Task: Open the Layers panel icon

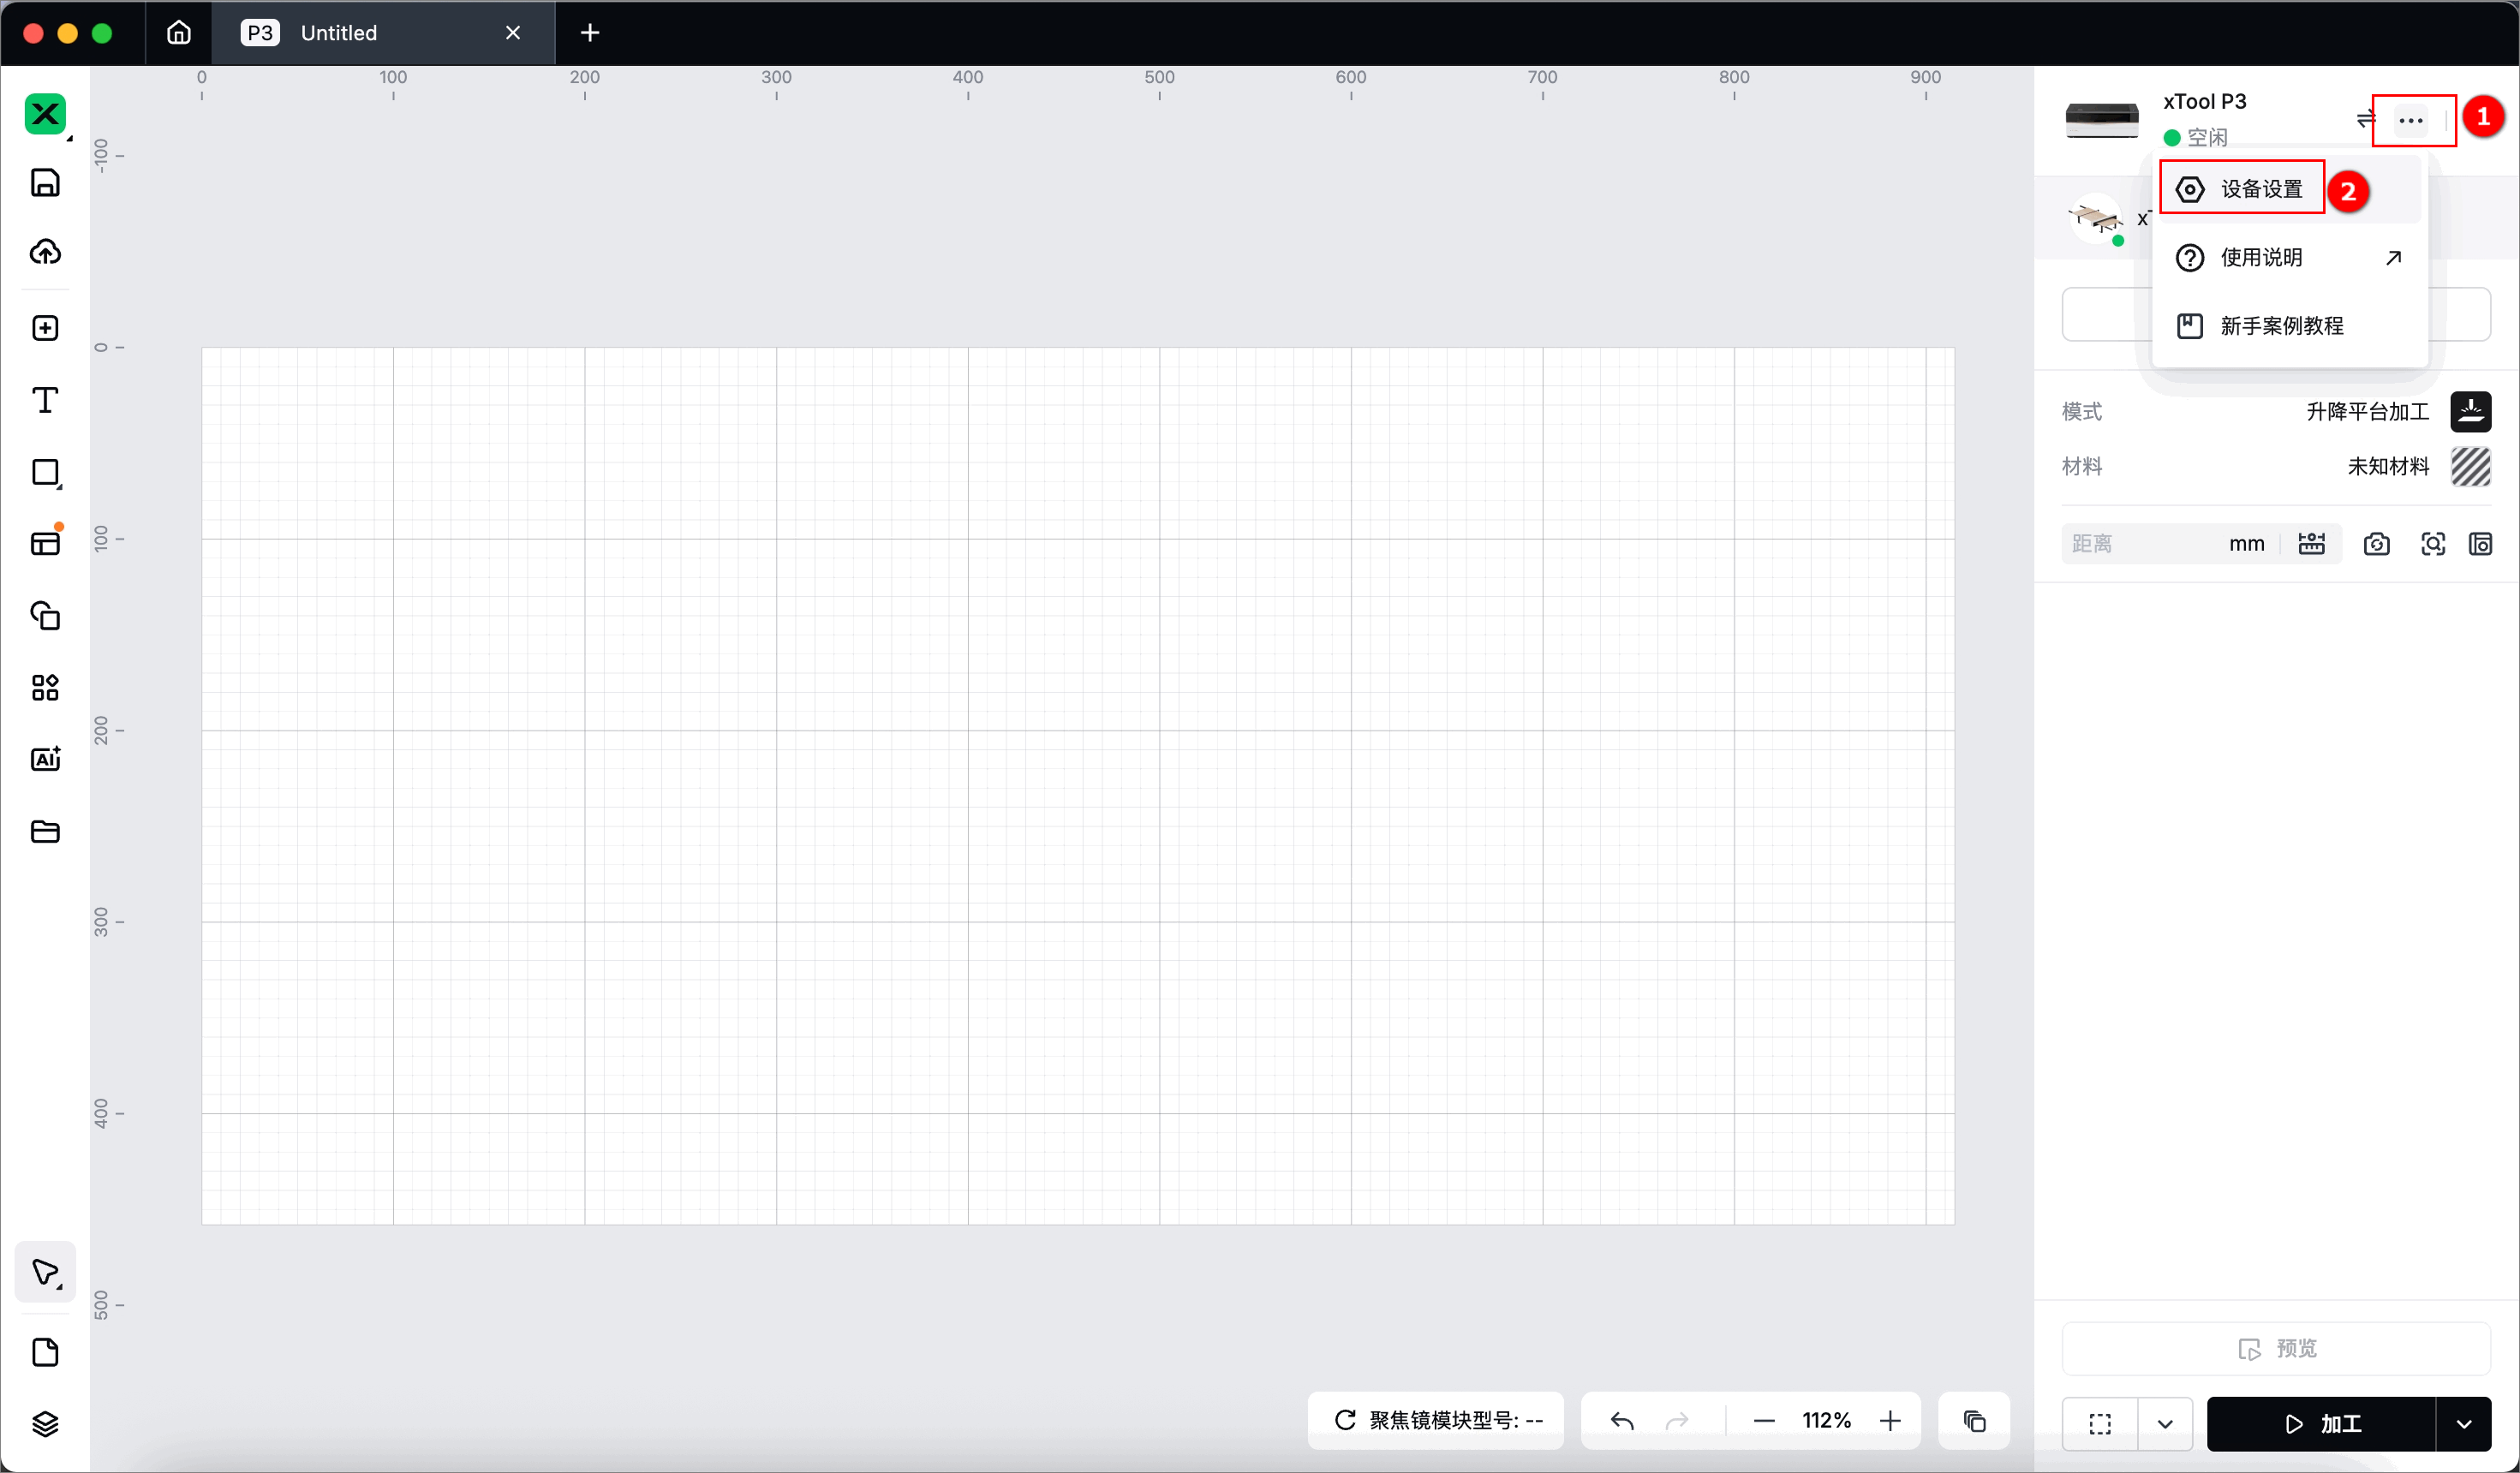Action: 45,1423
